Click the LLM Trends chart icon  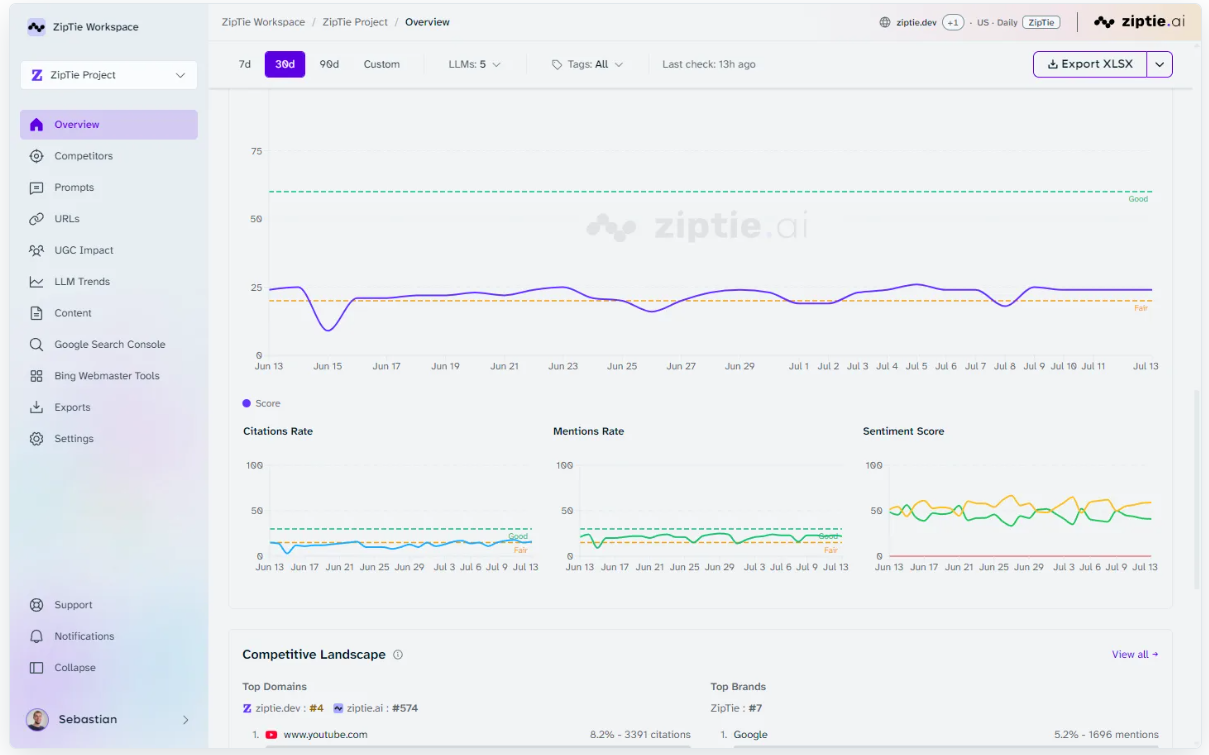coord(37,282)
